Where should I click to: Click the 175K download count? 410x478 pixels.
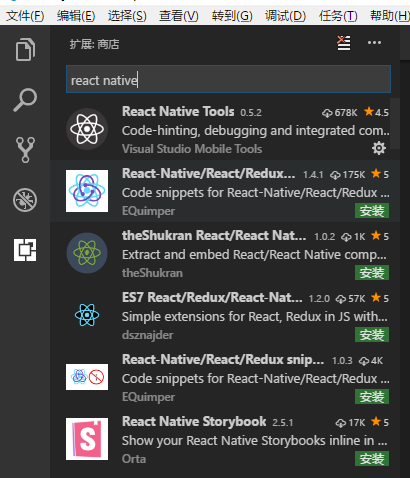coord(348,175)
